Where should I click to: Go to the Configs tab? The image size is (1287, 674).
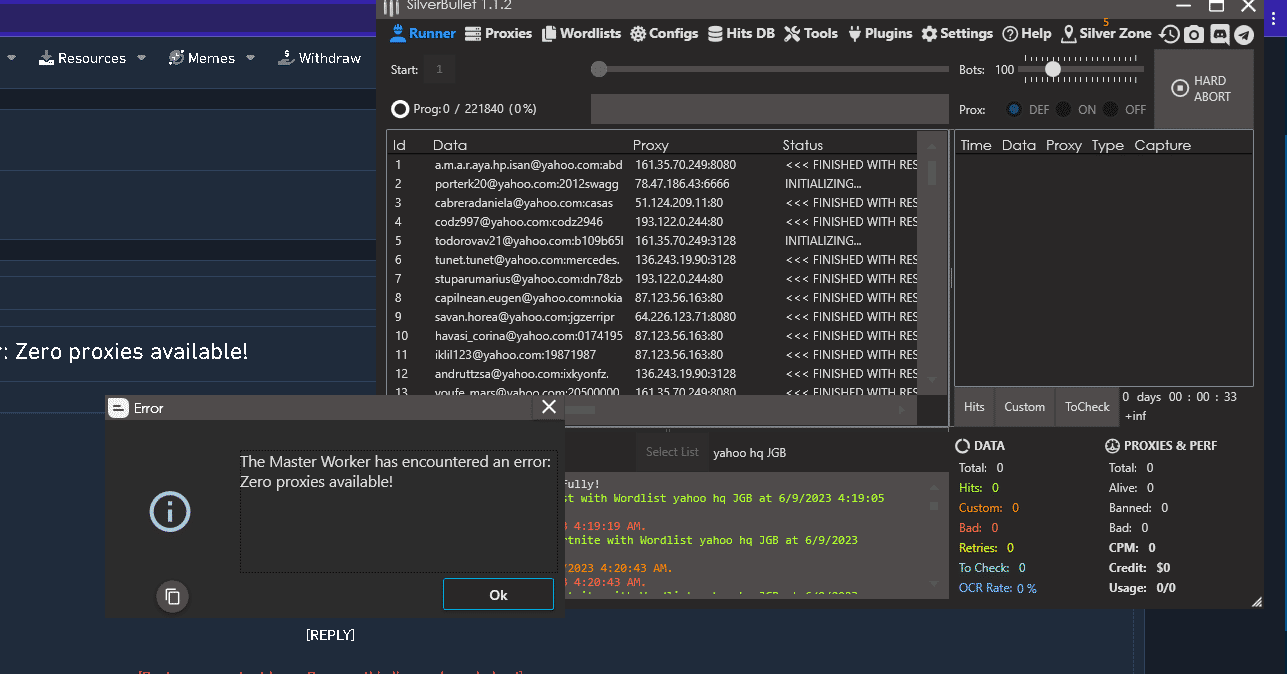[664, 33]
